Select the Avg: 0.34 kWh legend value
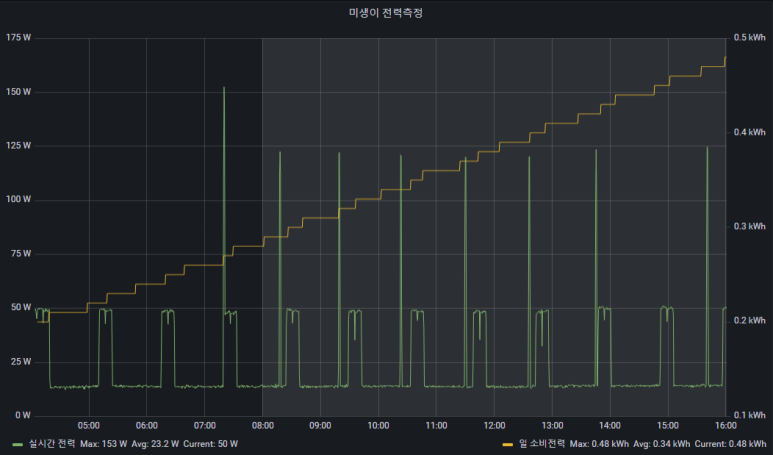The image size is (773, 455). [662, 444]
